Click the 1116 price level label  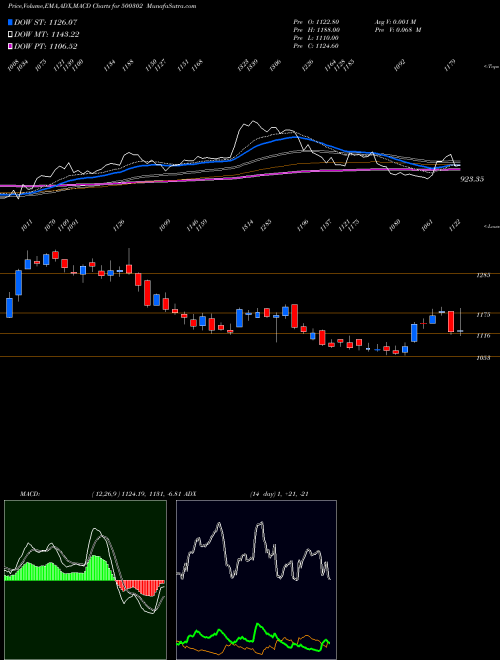pos(483,335)
